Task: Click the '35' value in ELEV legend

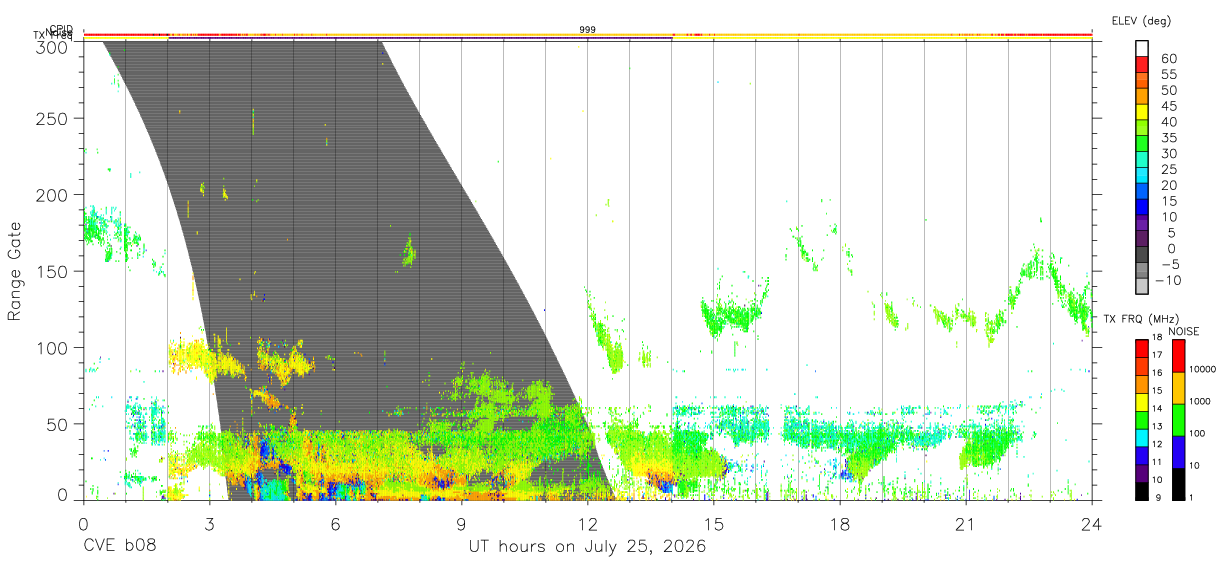Action: (x=1169, y=138)
